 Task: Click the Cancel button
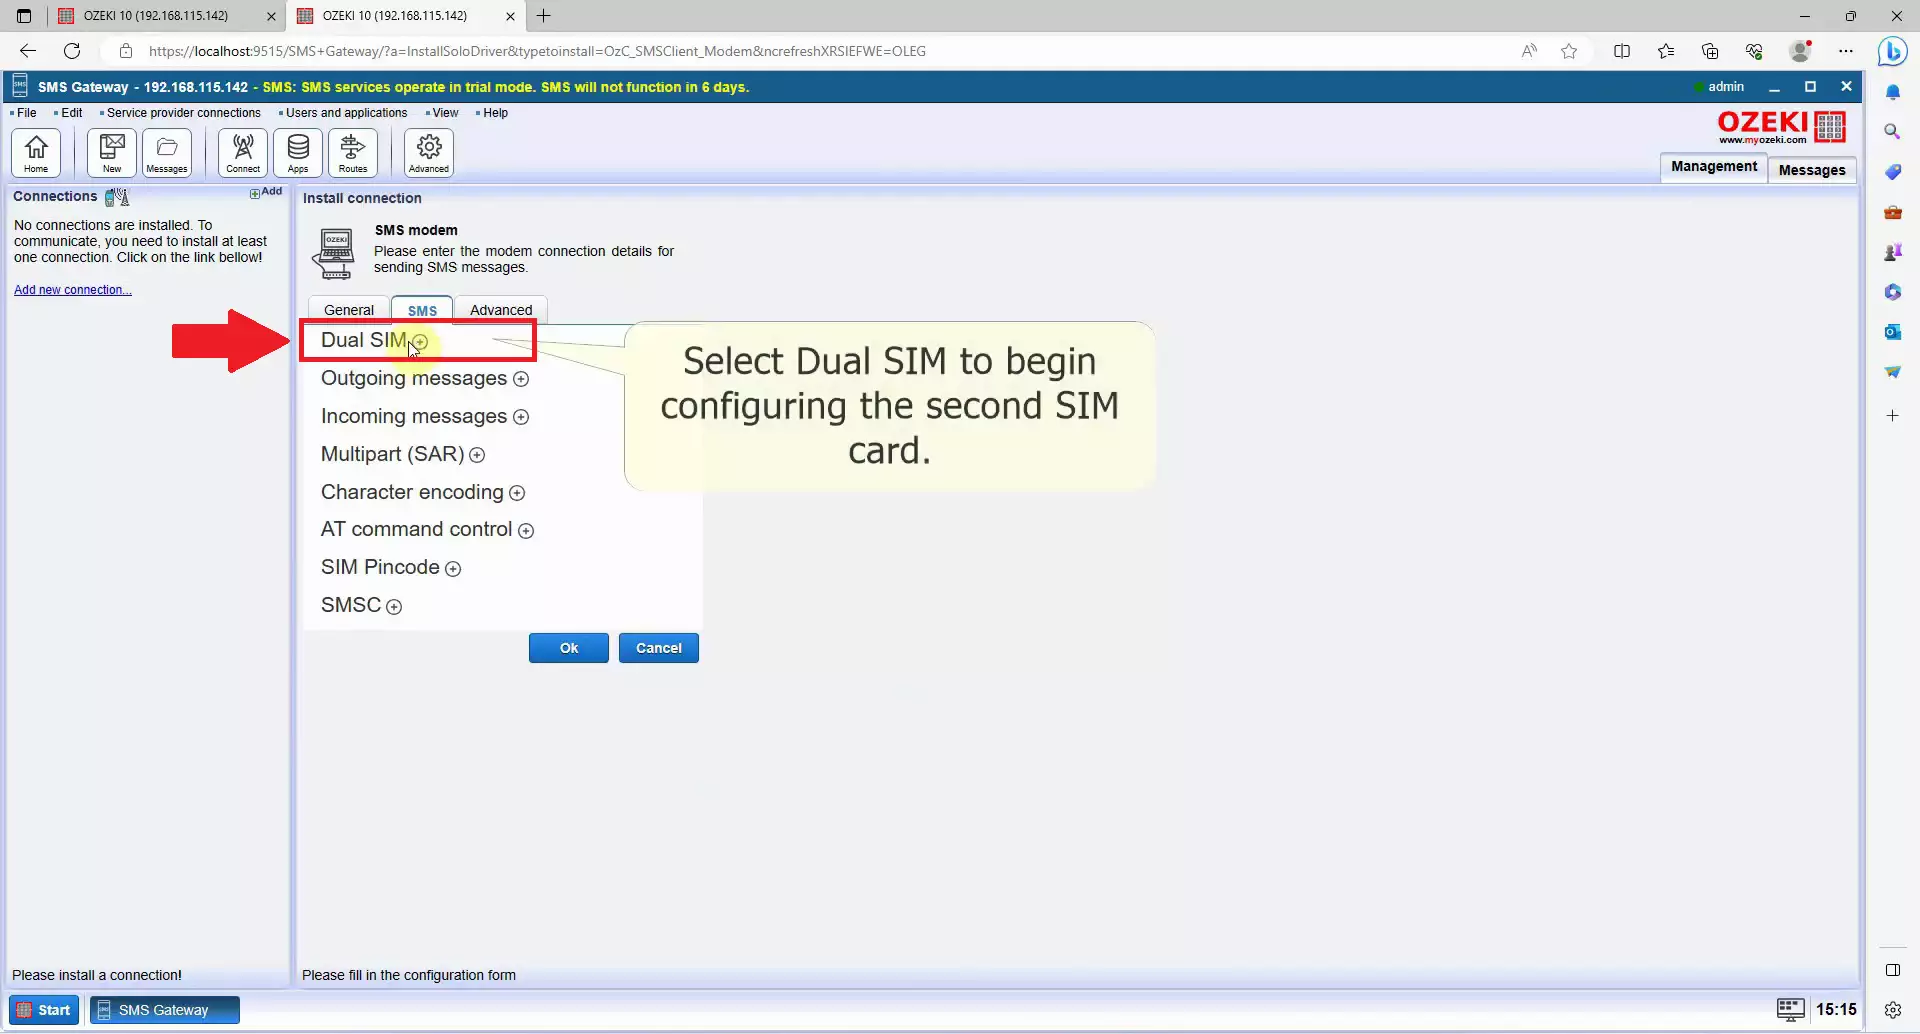click(658, 648)
